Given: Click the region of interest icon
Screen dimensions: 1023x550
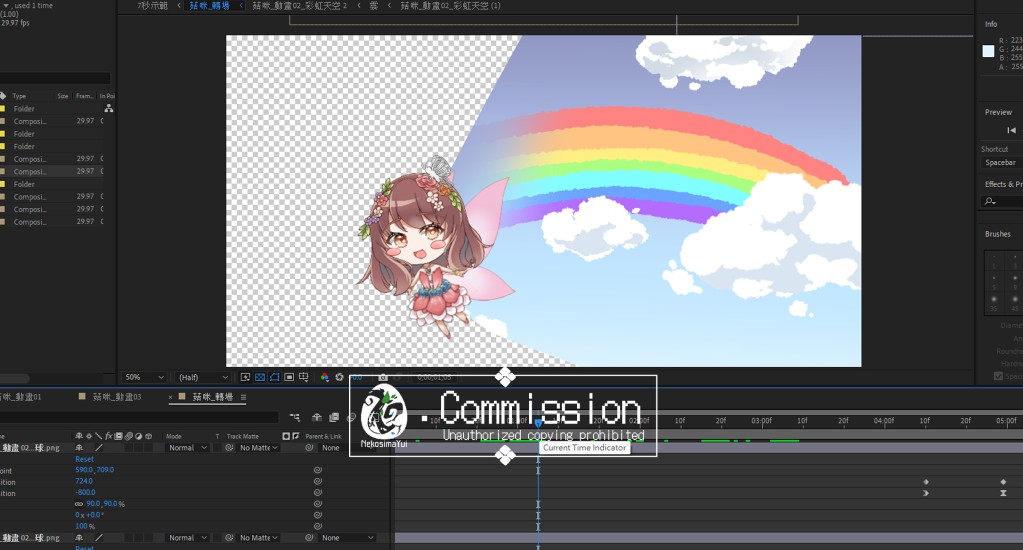Looking at the screenshot, I should 289,377.
